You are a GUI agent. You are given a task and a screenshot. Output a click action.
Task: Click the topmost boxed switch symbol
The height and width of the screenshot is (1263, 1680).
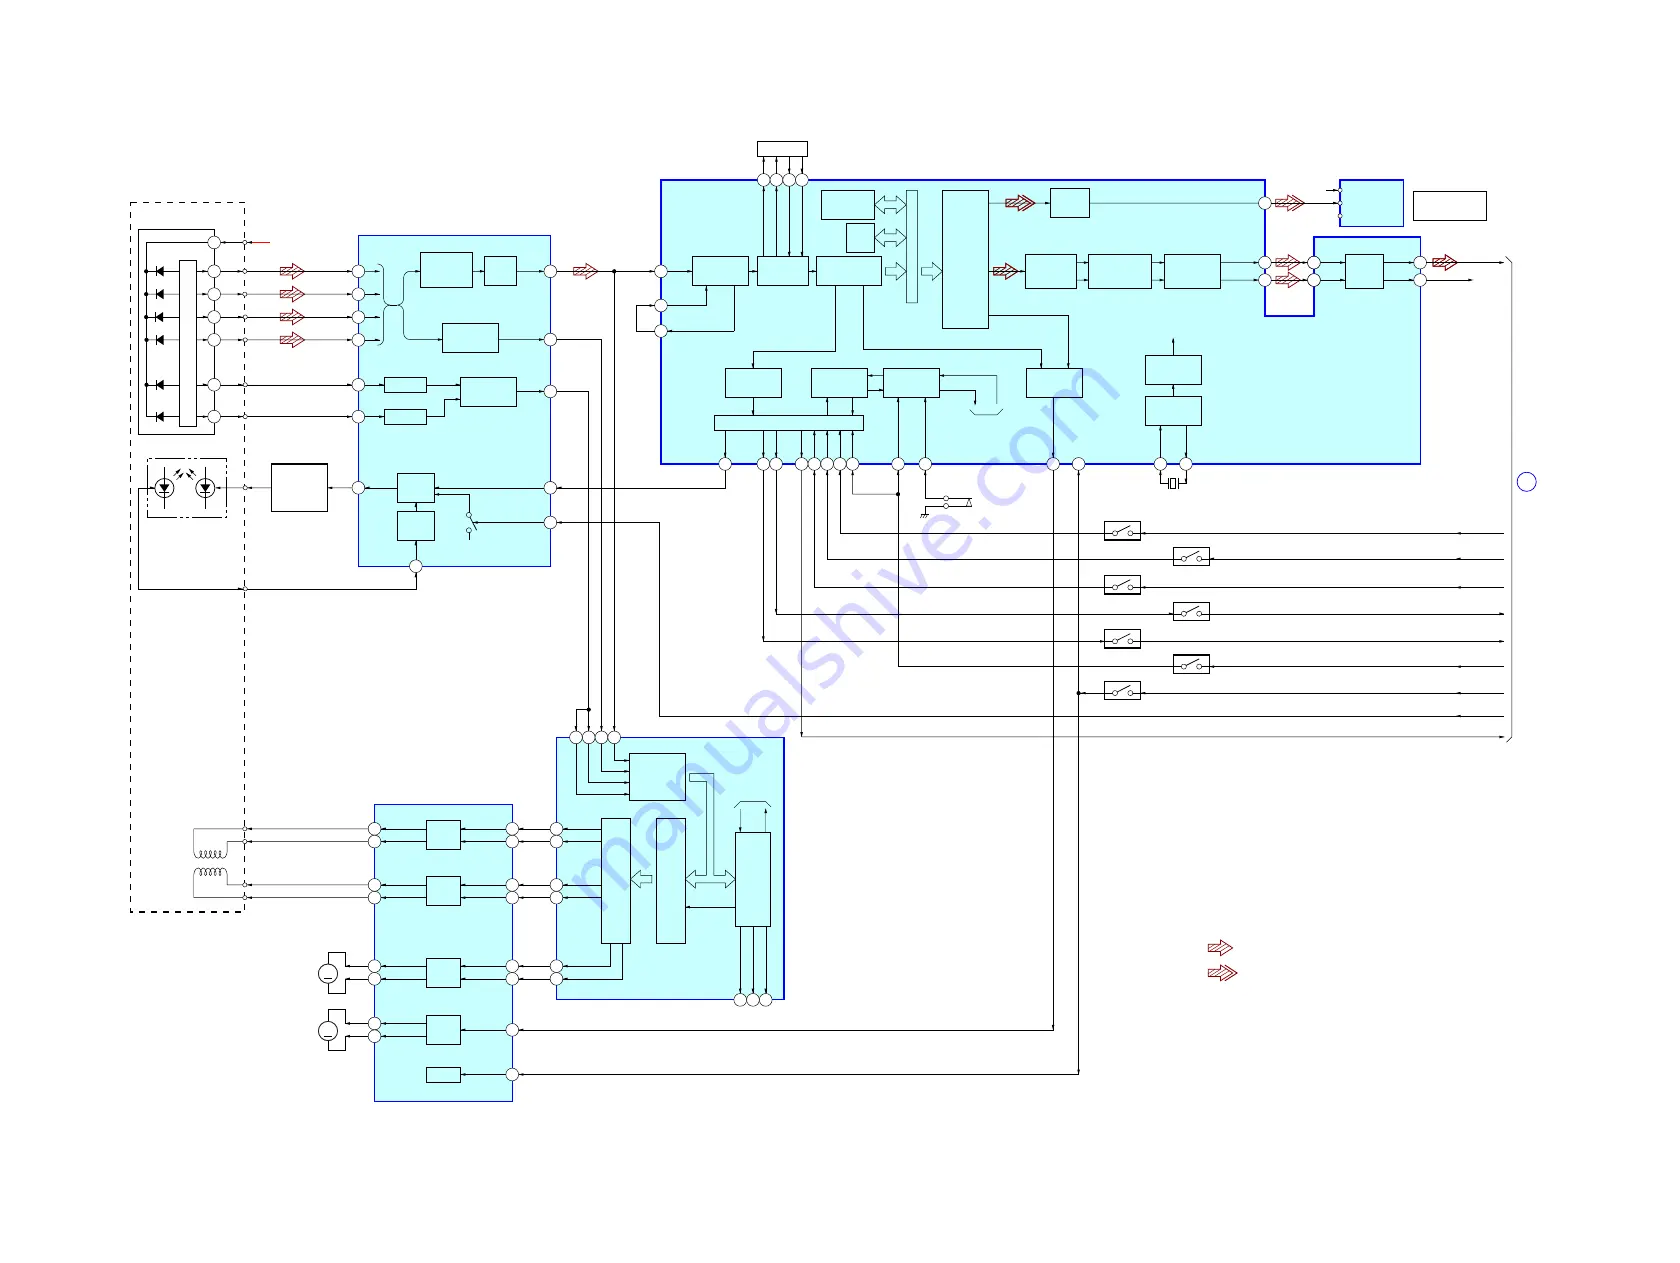tap(1122, 531)
